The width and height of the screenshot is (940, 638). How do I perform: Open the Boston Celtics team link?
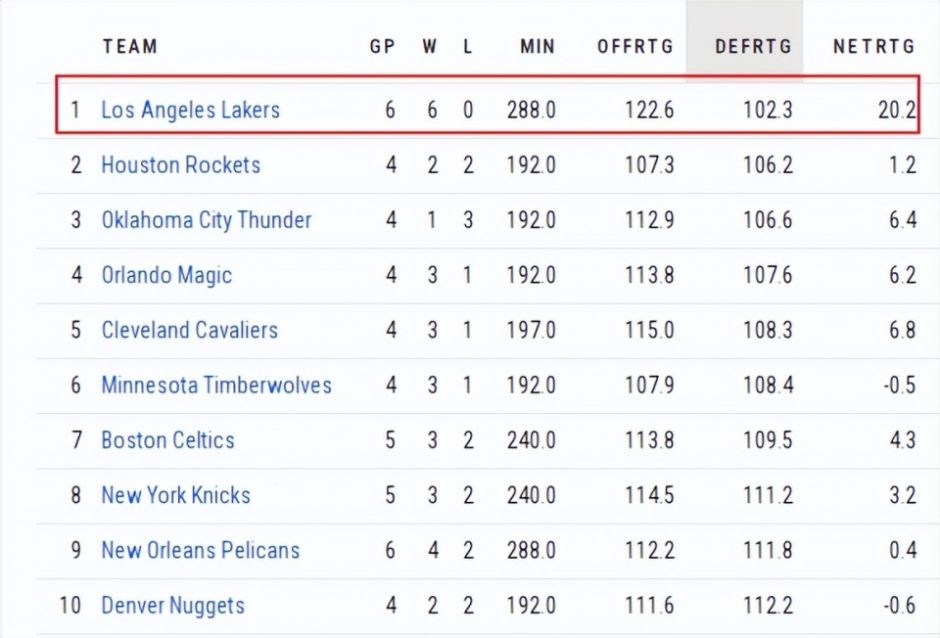(x=167, y=440)
